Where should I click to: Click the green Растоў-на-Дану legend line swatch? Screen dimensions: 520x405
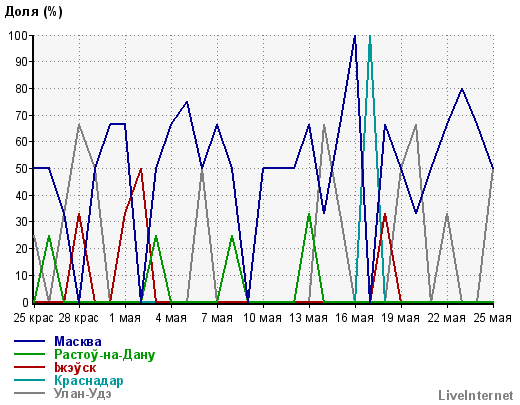tap(29, 354)
